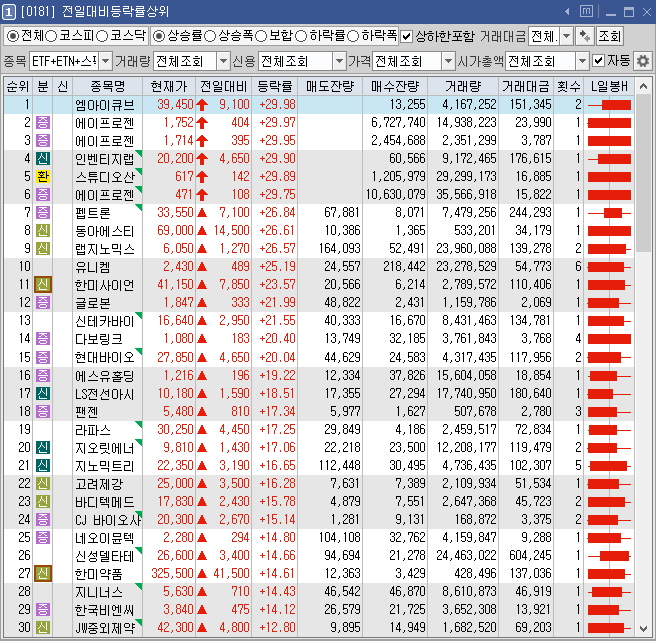
Task: Click the 신성델타테 stock name
Action: point(105,556)
